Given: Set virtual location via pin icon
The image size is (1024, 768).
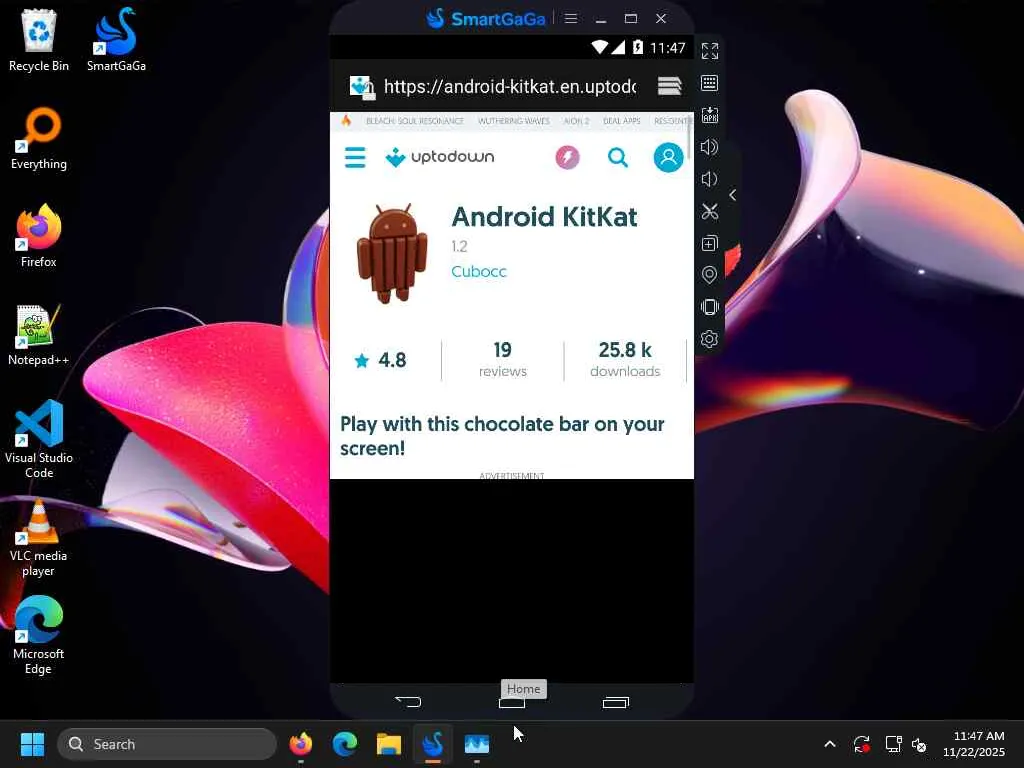Looking at the screenshot, I should [x=709, y=275].
